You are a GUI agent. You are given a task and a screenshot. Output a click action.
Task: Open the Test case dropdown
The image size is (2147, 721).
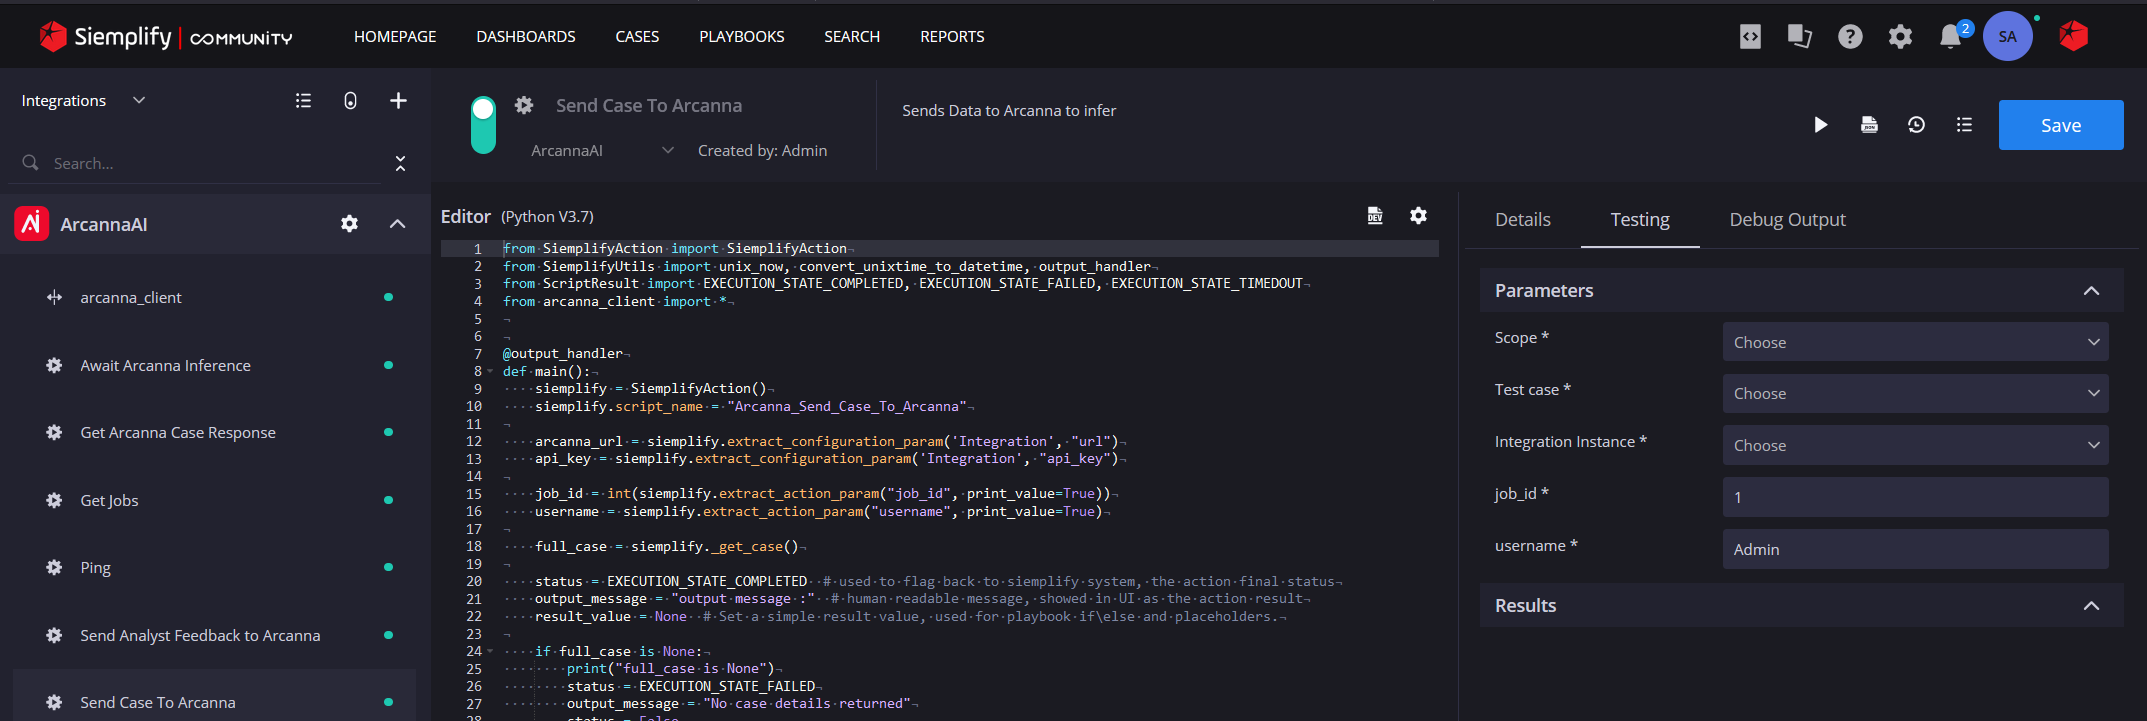pyautogui.click(x=1915, y=394)
